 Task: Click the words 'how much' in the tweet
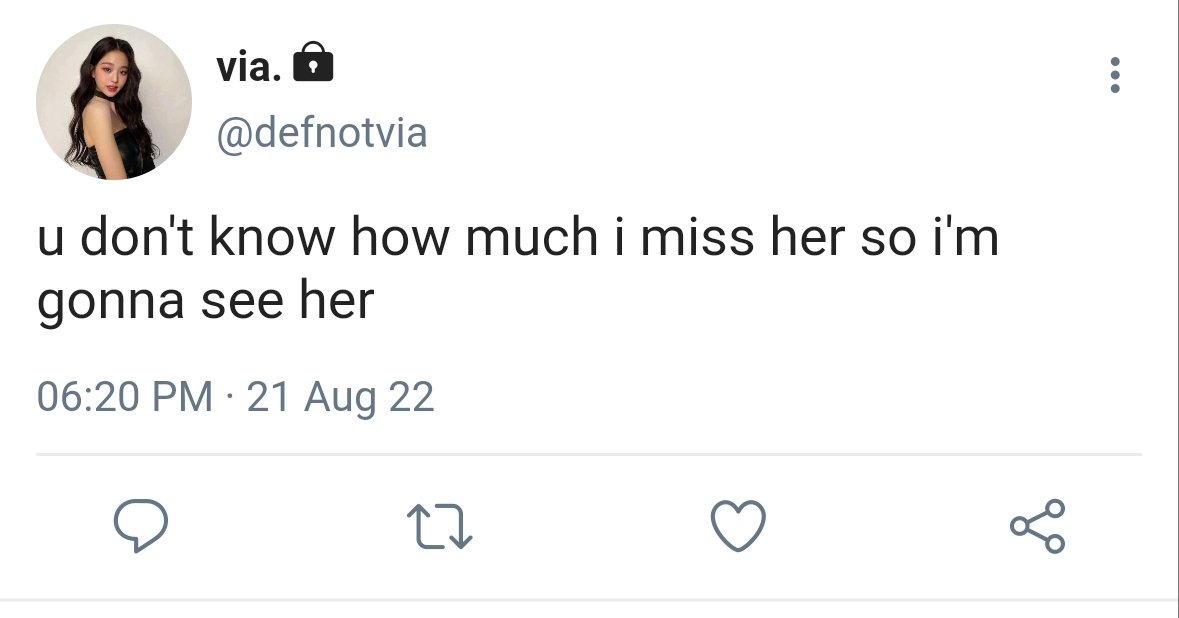tap(474, 237)
